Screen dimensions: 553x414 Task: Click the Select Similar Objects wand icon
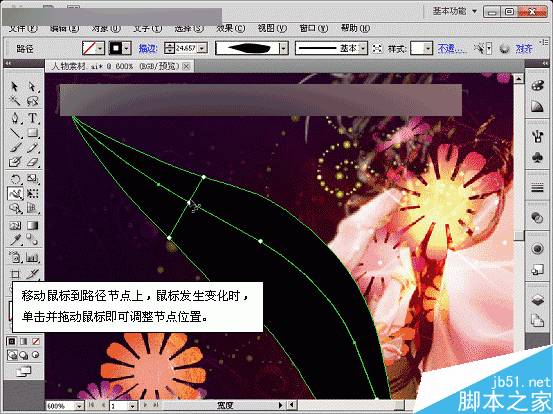click(x=479, y=48)
